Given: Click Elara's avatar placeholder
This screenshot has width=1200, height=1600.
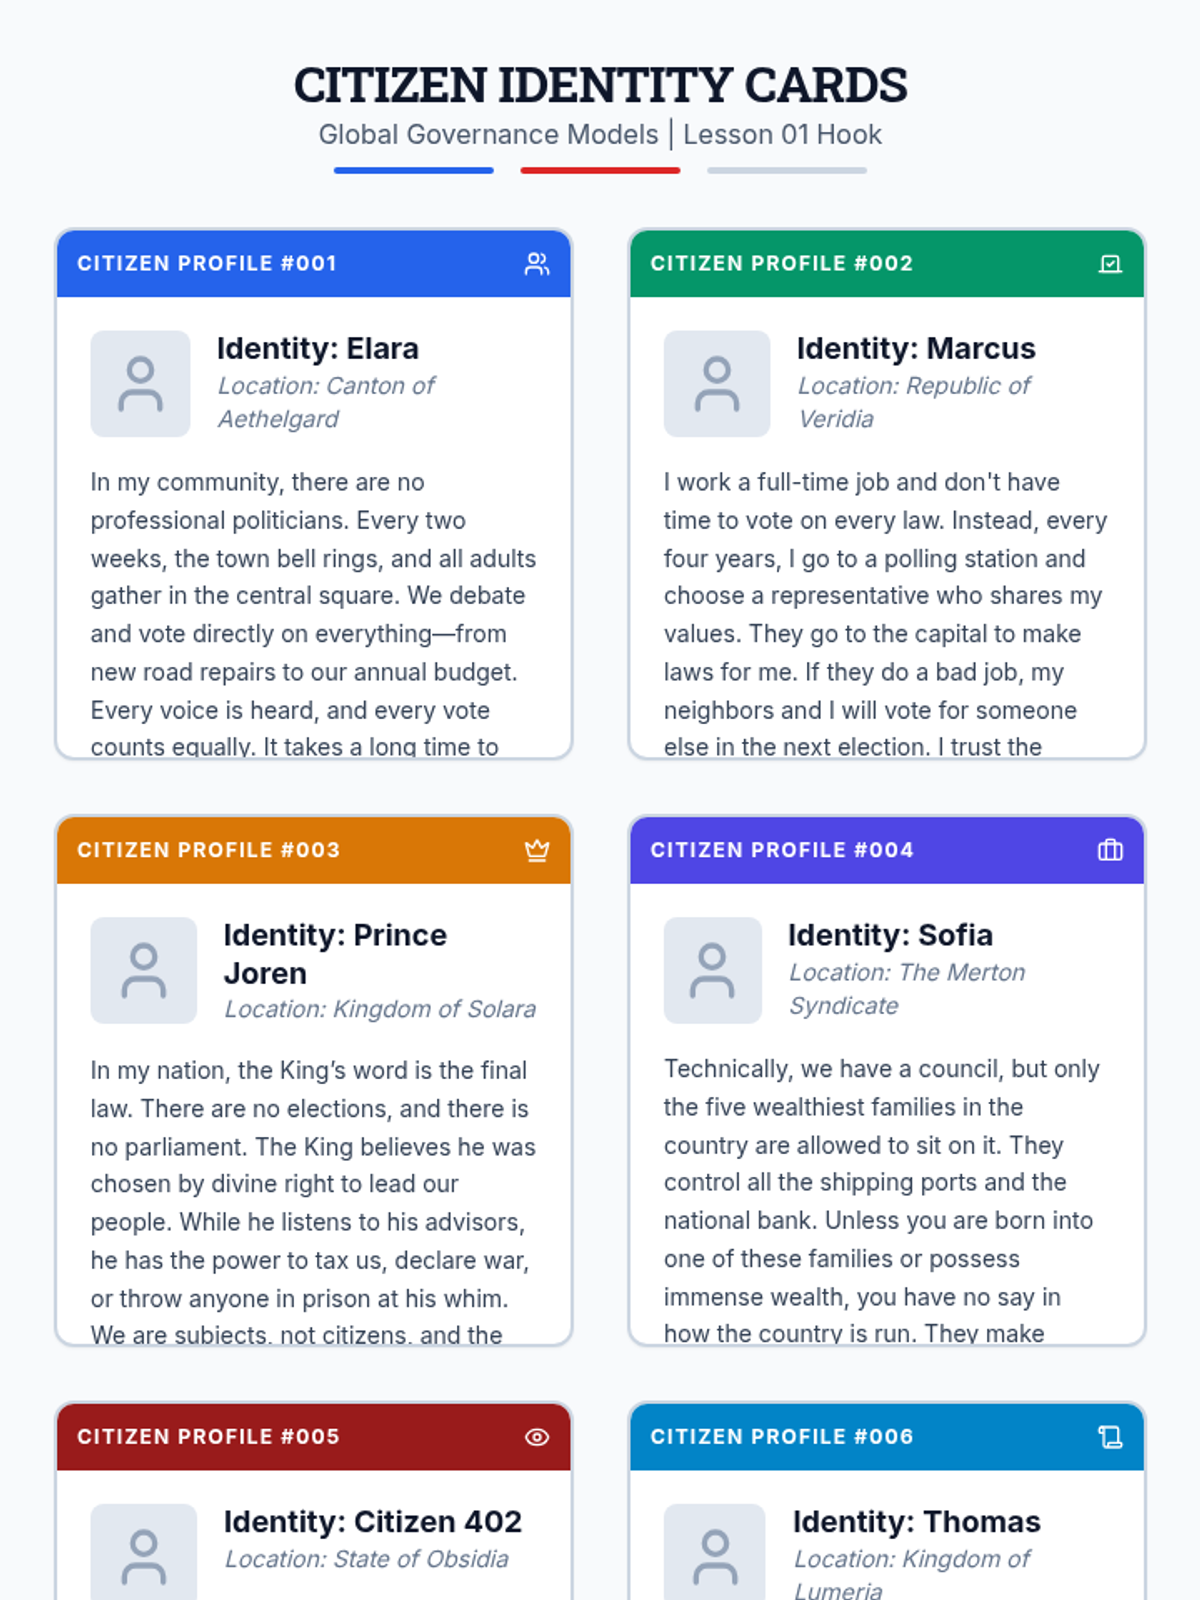Looking at the screenshot, I should click(x=140, y=384).
